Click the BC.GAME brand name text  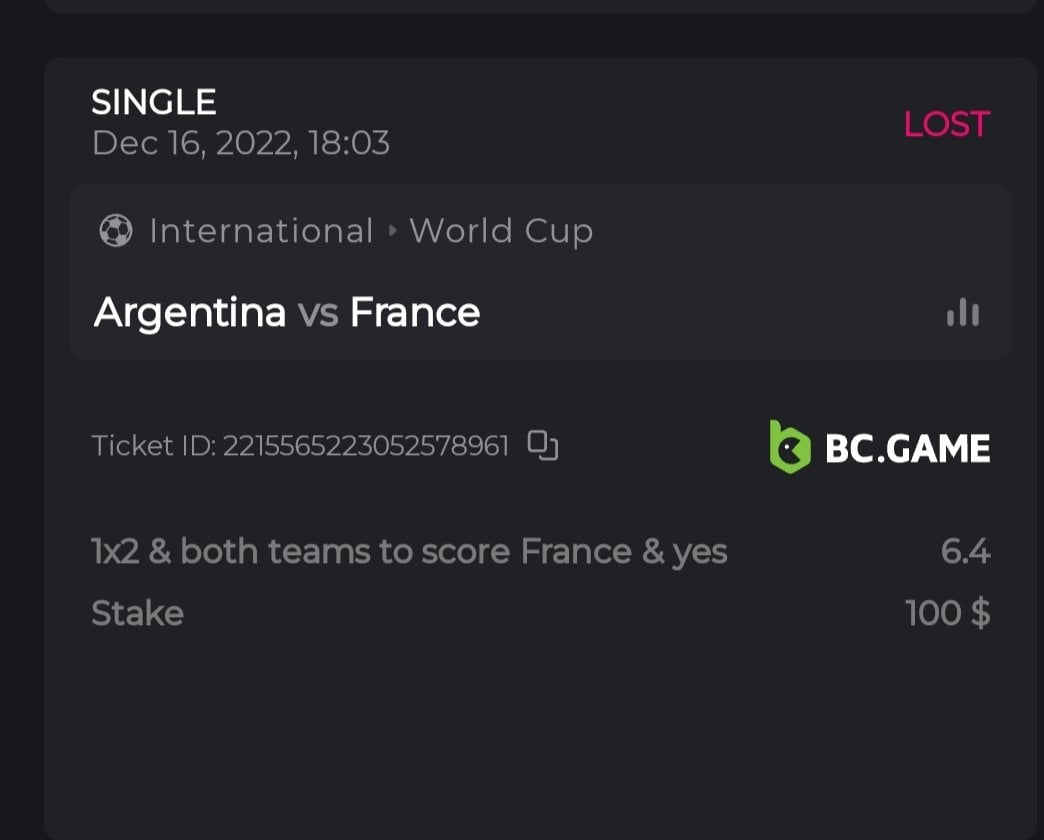907,448
